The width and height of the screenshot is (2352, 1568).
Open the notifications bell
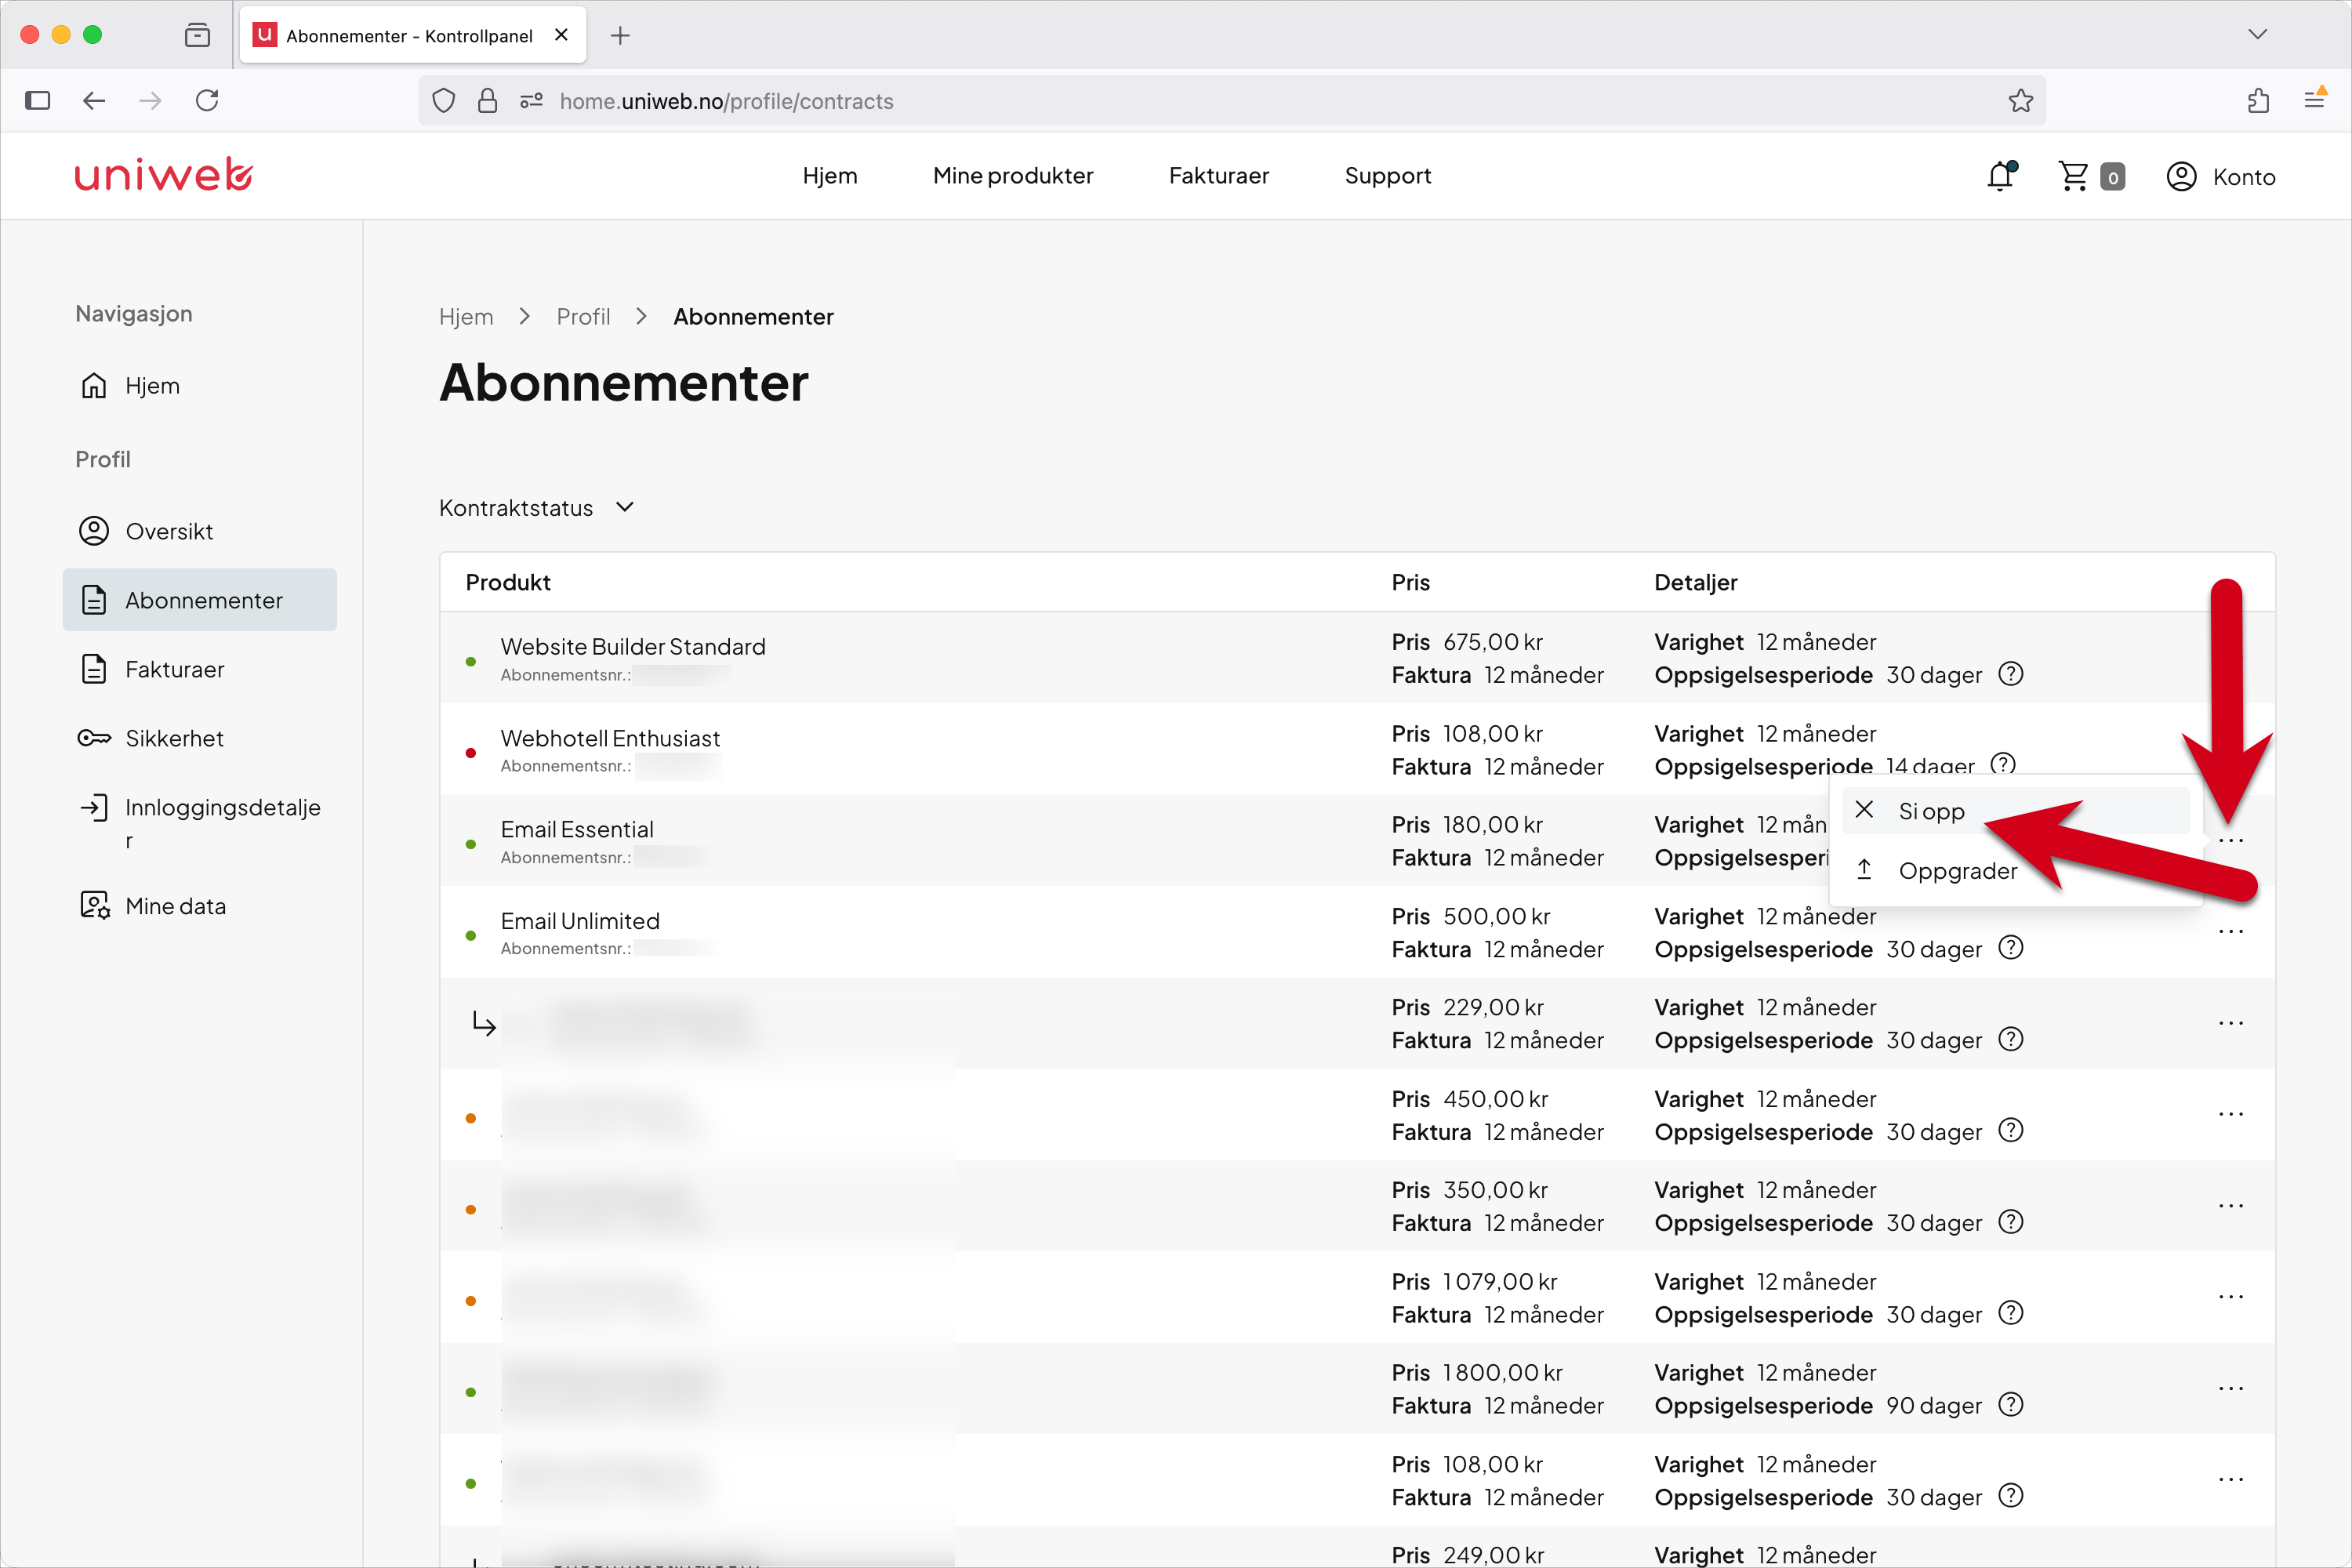(x=2001, y=176)
